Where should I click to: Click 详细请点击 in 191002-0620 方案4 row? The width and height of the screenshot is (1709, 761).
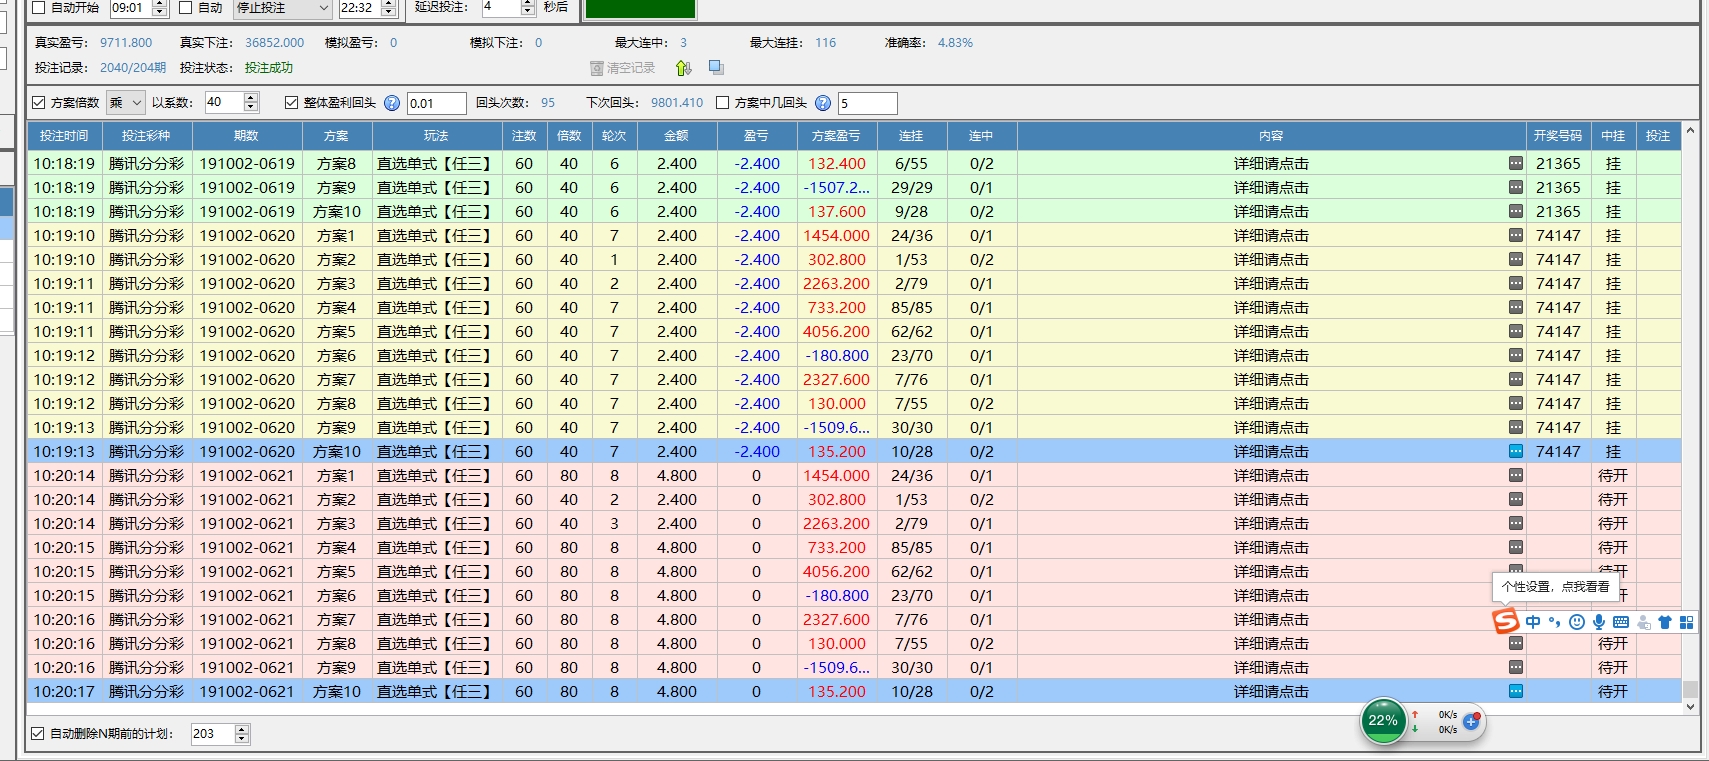tap(1271, 307)
